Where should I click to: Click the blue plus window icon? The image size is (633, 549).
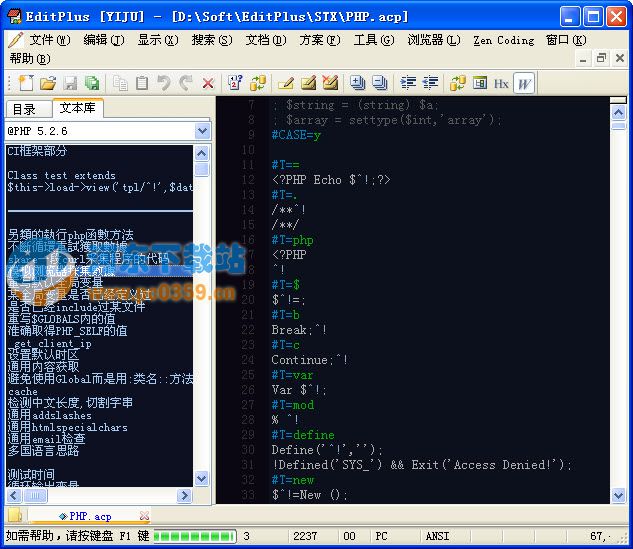(x=358, y=83)
